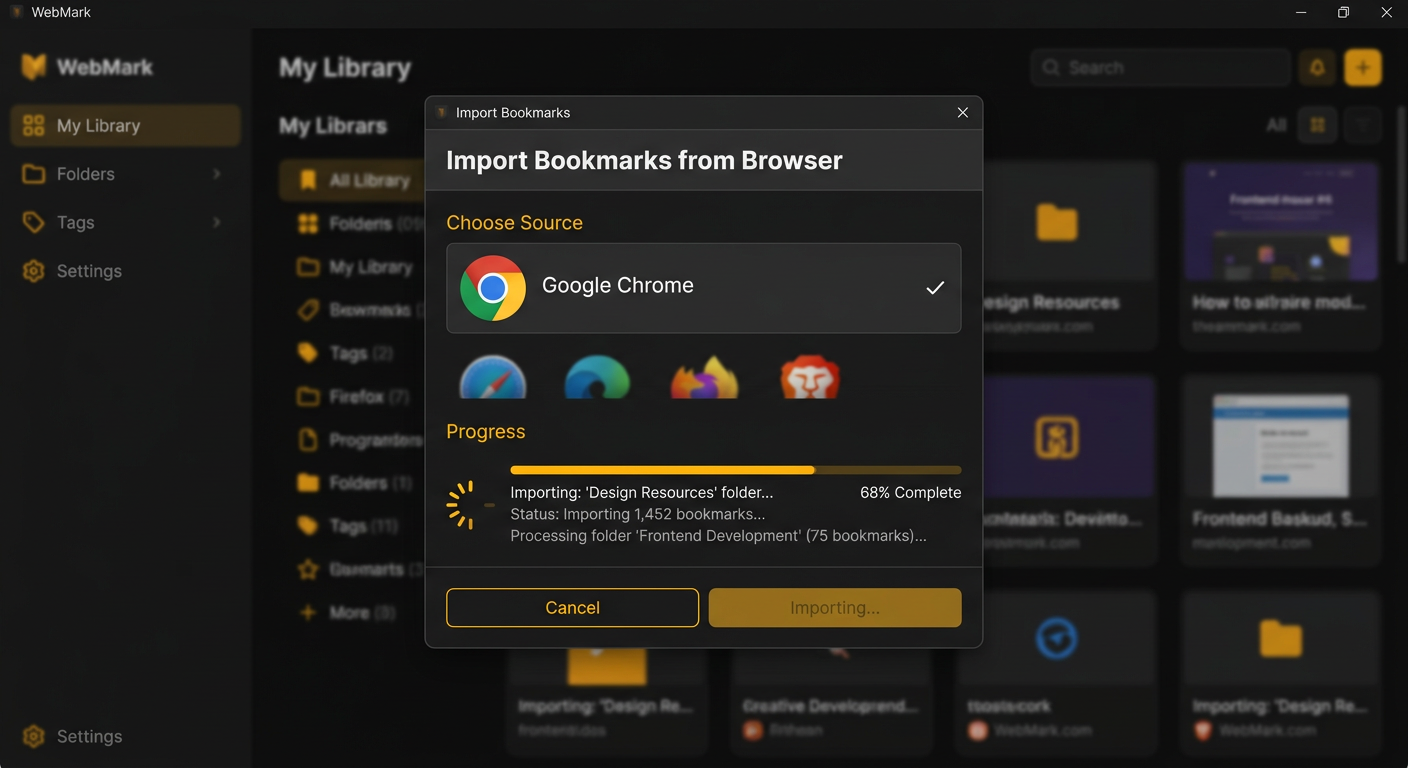The width and height of the screenshot is (1408, 768).
Task: Open notifications via the bell icon
Action: [1317, 68]
